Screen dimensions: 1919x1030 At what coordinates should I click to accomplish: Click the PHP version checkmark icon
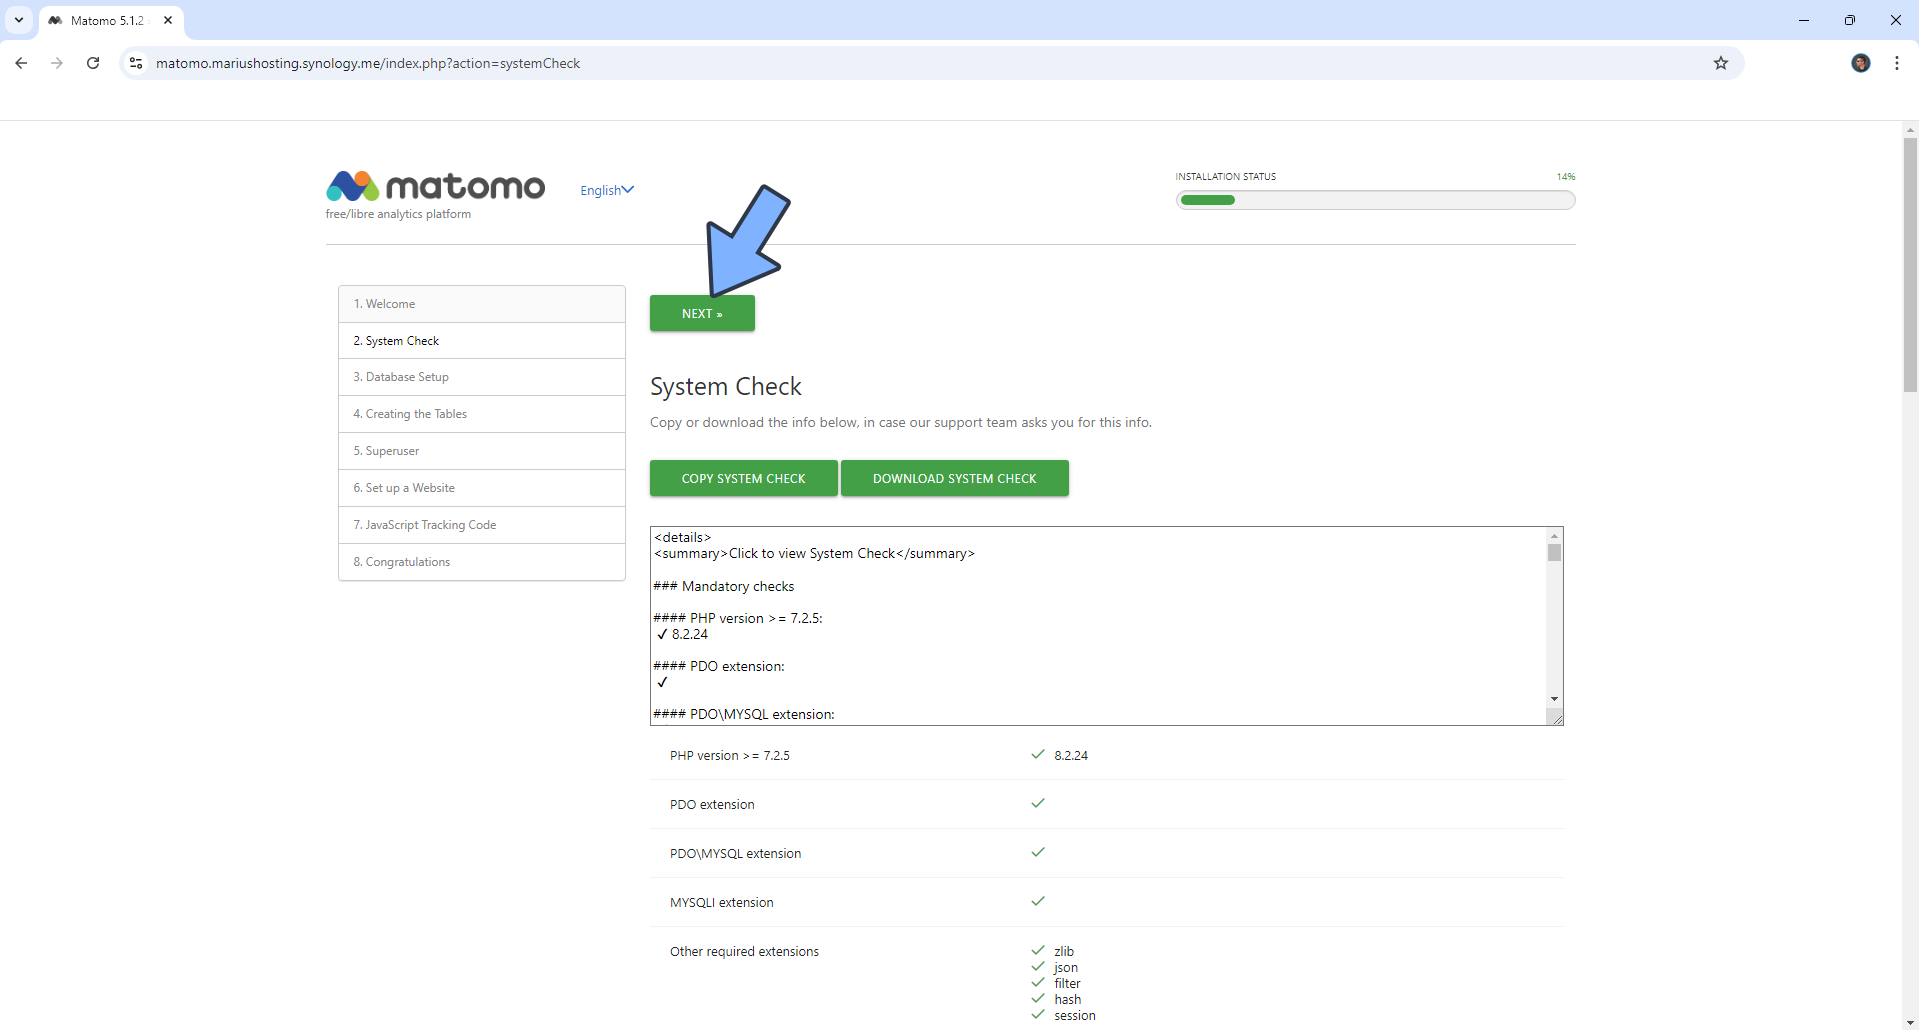click(x=1038, y=755)
